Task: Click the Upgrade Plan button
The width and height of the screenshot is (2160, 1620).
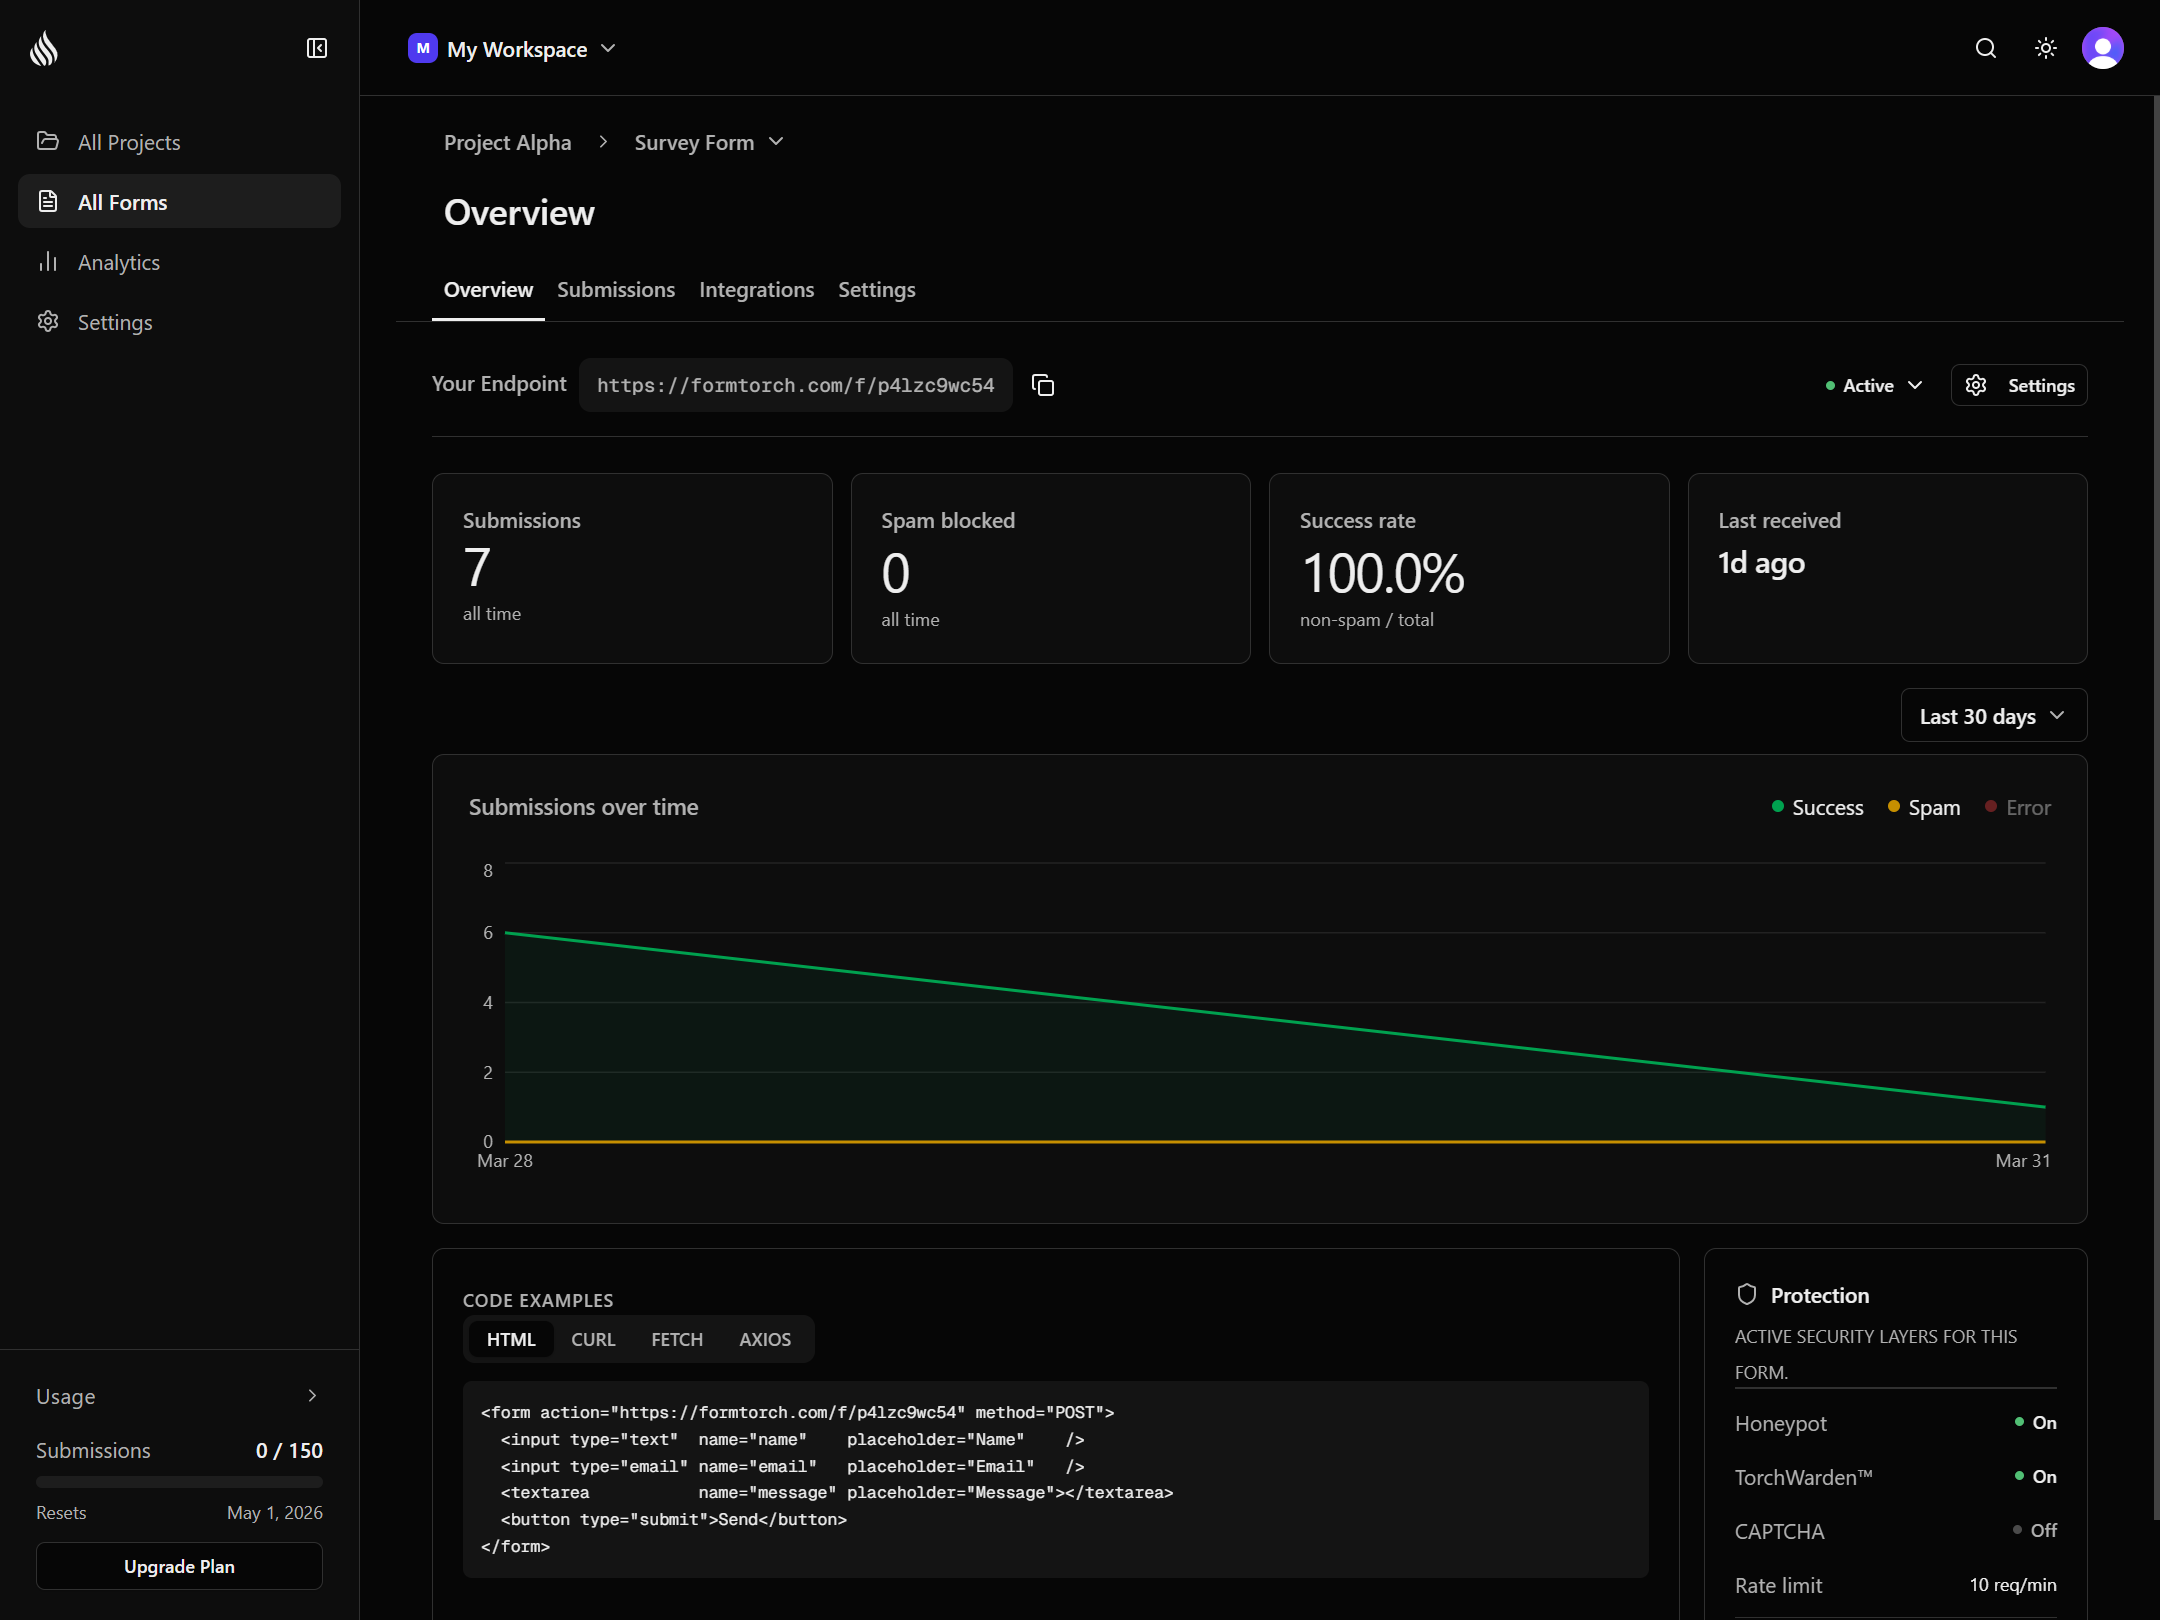Action: (x=179, y=1566)
